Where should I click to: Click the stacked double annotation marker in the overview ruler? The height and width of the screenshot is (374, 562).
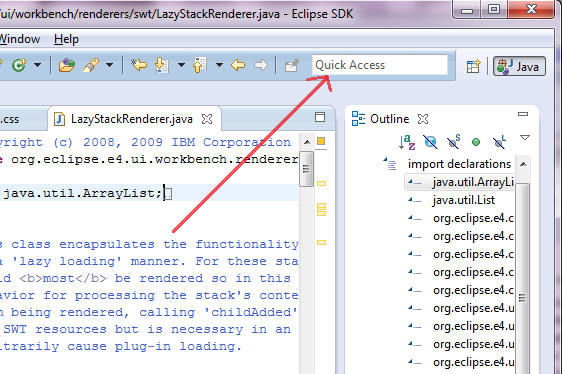point(321,209)
